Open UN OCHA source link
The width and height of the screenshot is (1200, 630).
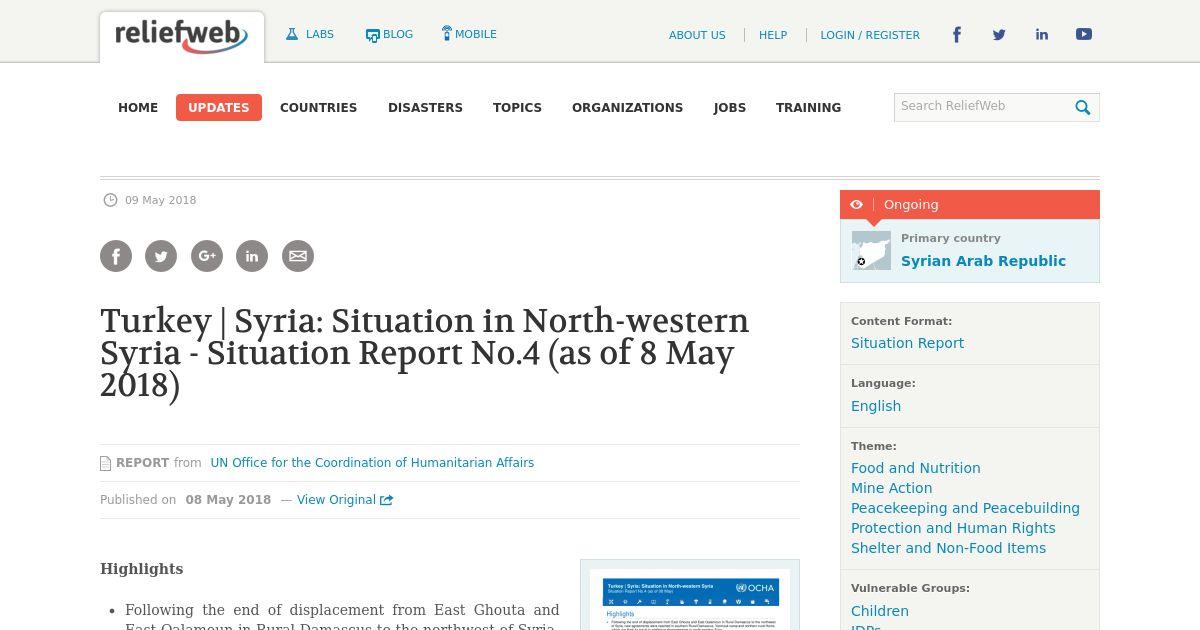[x=372, y=463]
